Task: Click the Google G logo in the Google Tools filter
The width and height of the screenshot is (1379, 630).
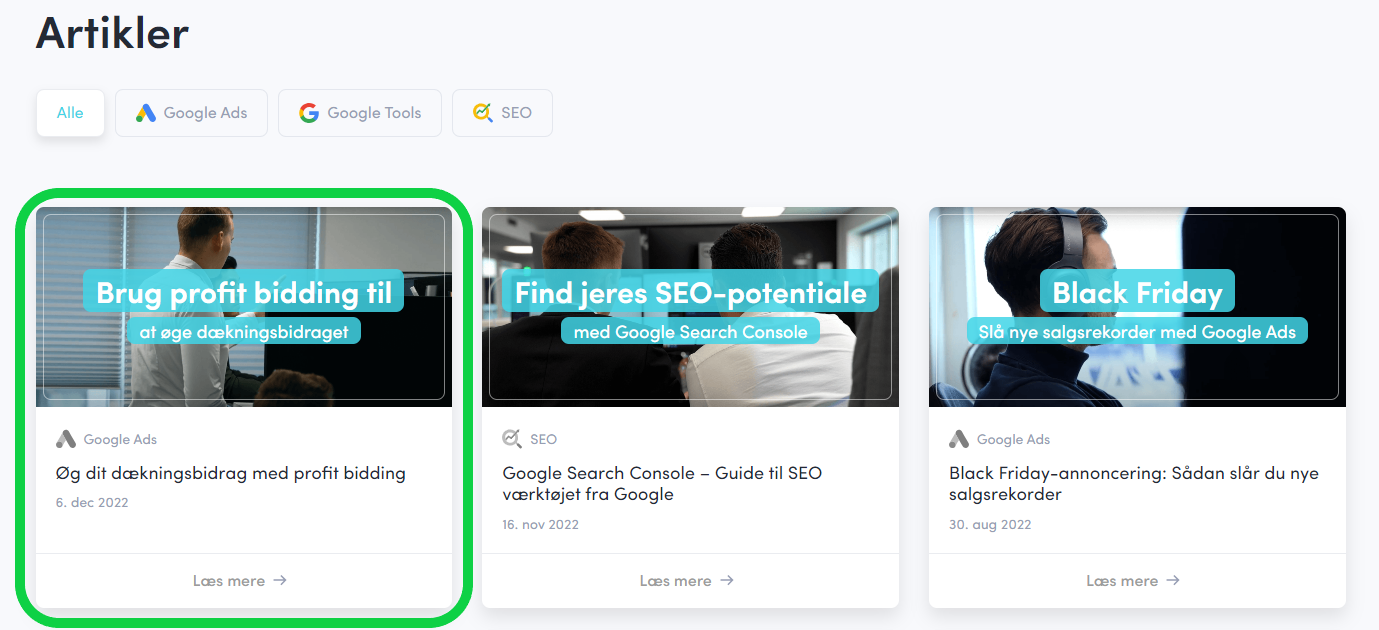Action: (309, 113)
